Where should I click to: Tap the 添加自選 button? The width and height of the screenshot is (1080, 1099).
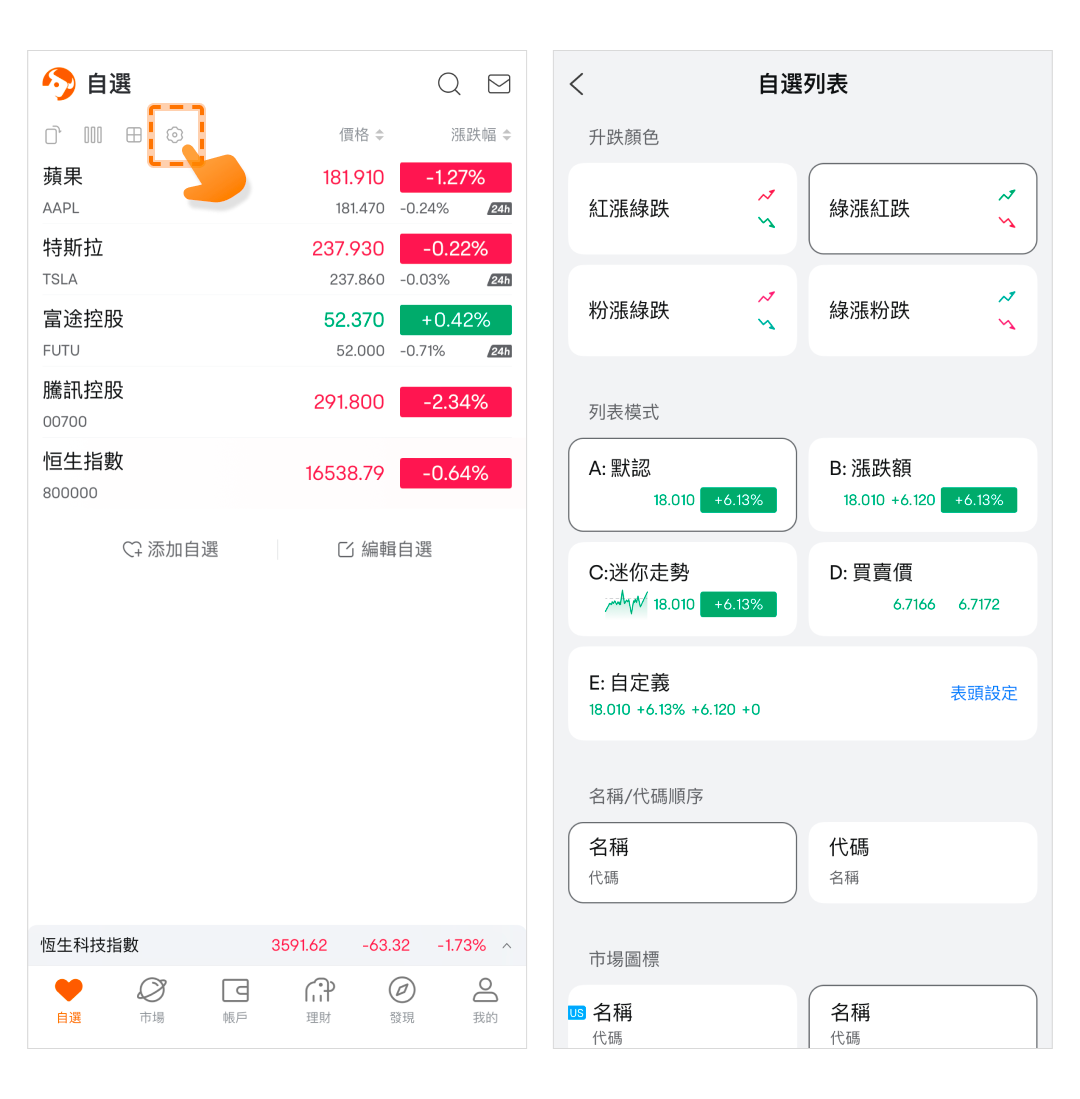pyautogui.click(x=170, y=550)
